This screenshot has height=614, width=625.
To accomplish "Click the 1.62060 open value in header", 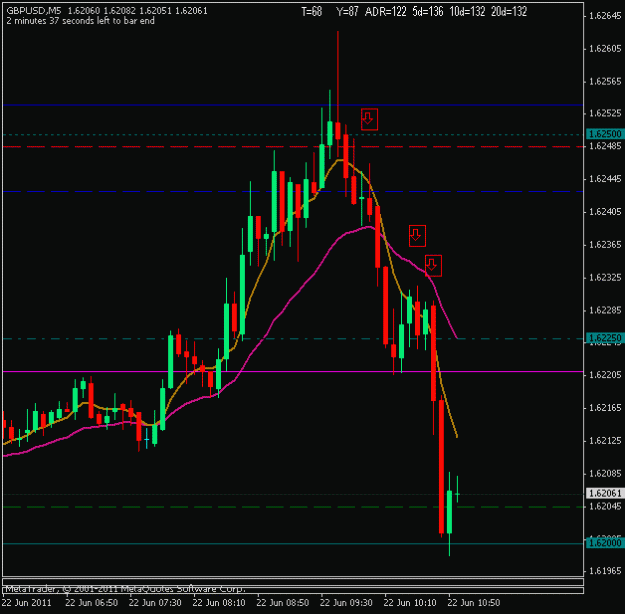I will tap(84, 11).
